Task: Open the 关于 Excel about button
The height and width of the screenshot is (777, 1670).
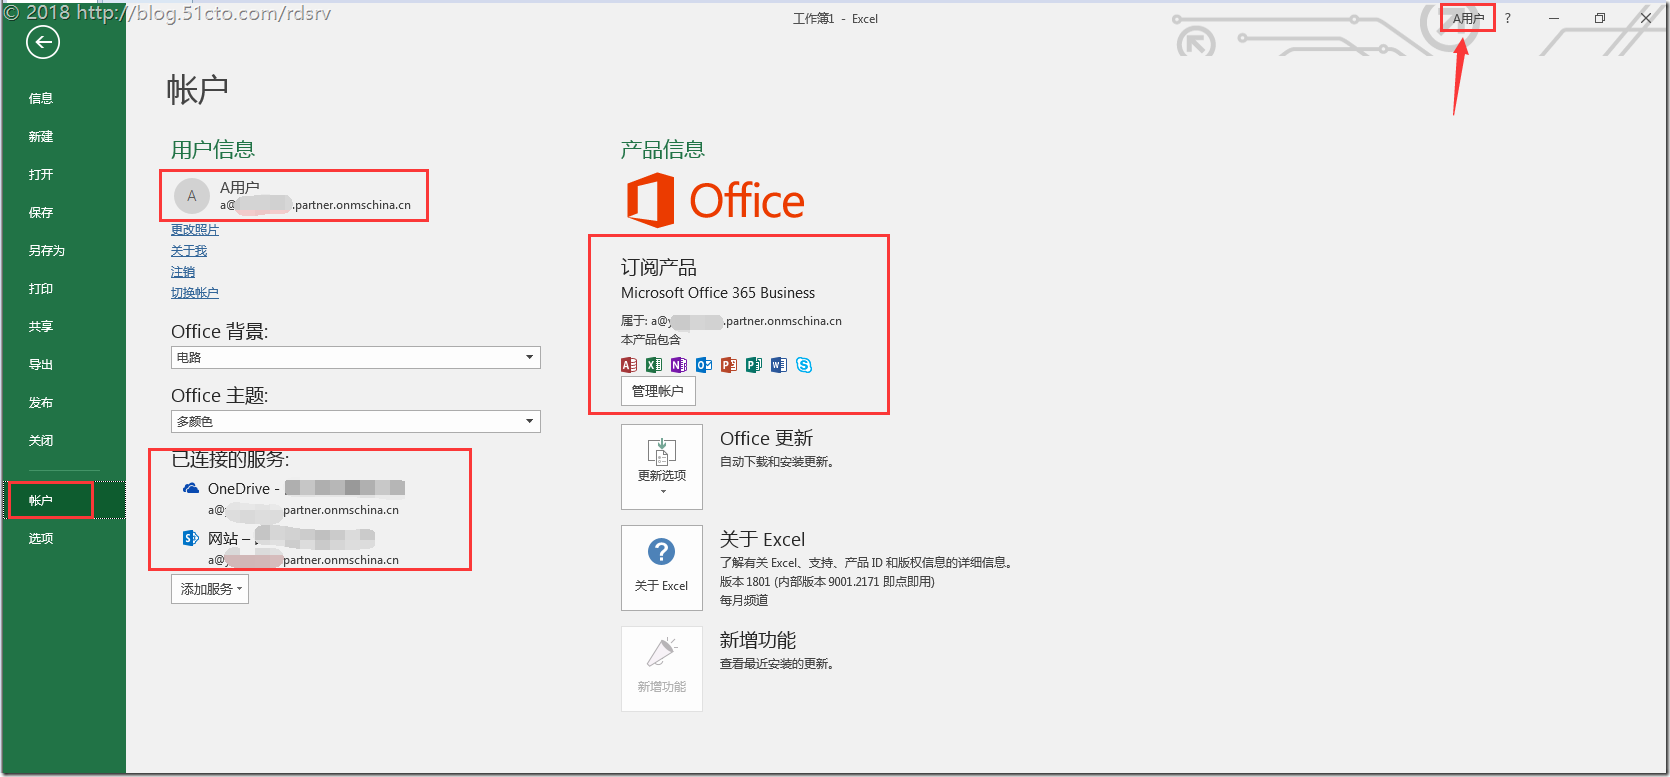Action: pyautogui.click(x=662, y=568)
